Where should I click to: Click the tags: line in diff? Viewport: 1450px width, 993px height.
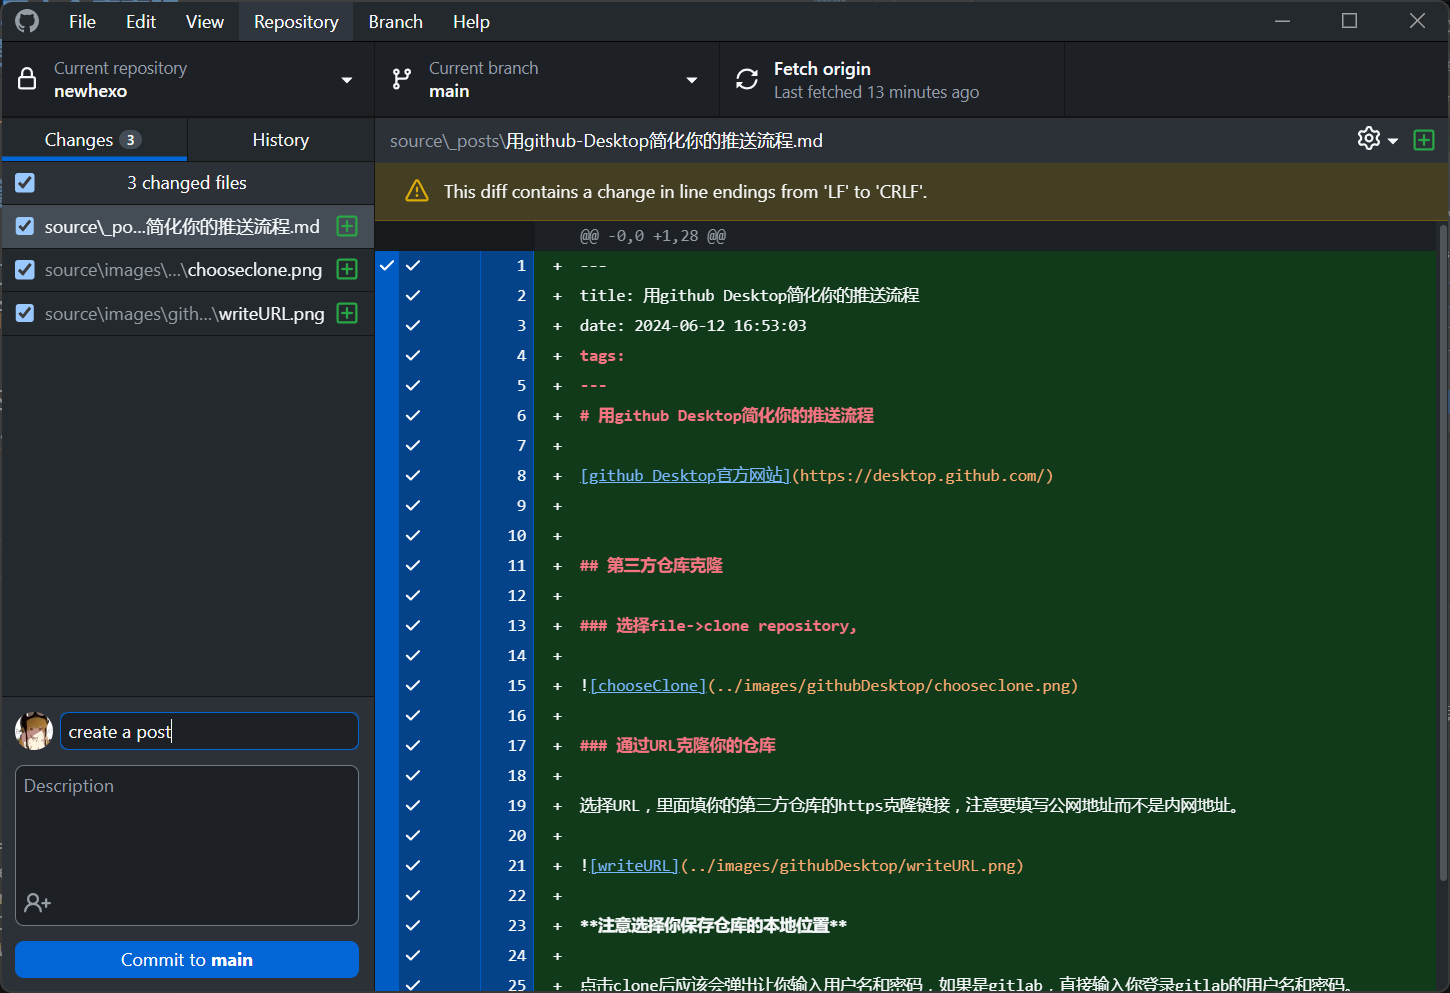tap(602, 355)
